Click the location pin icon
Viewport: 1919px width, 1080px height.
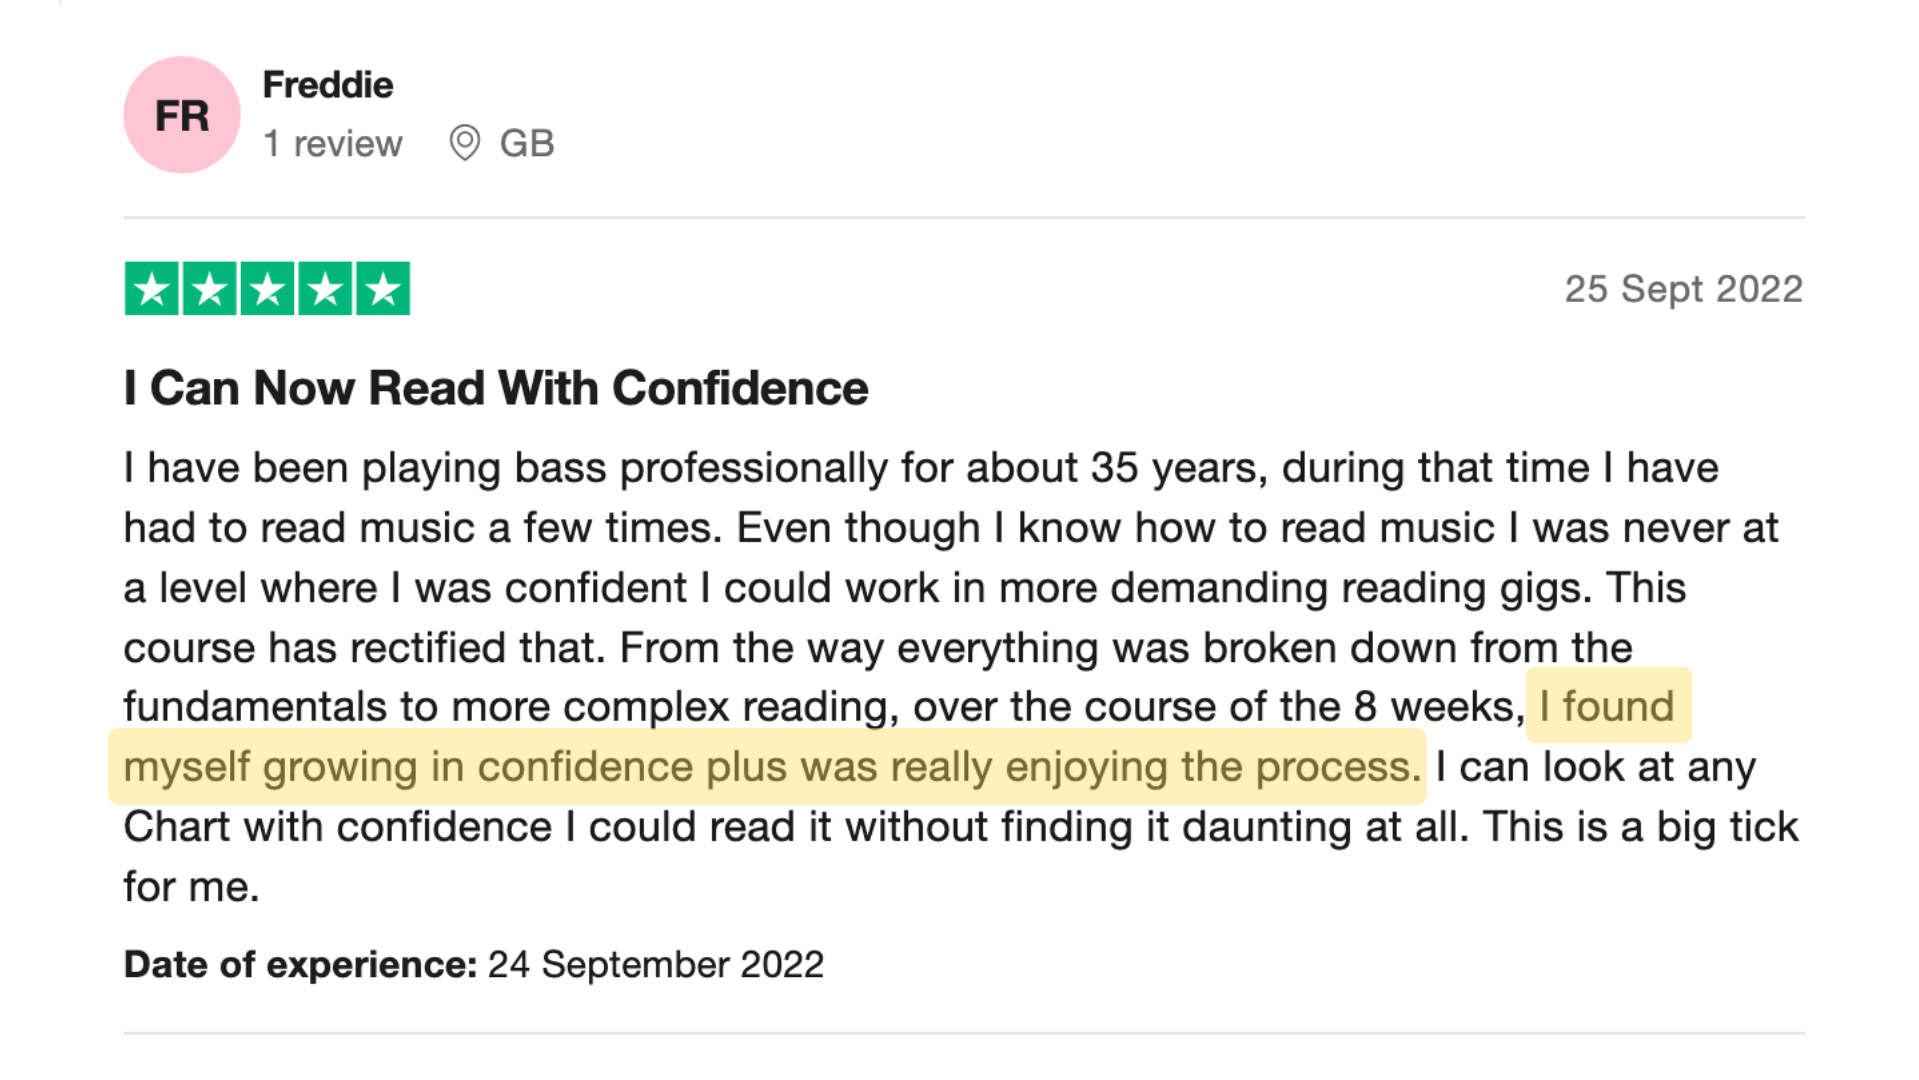[x=464, y=143]
